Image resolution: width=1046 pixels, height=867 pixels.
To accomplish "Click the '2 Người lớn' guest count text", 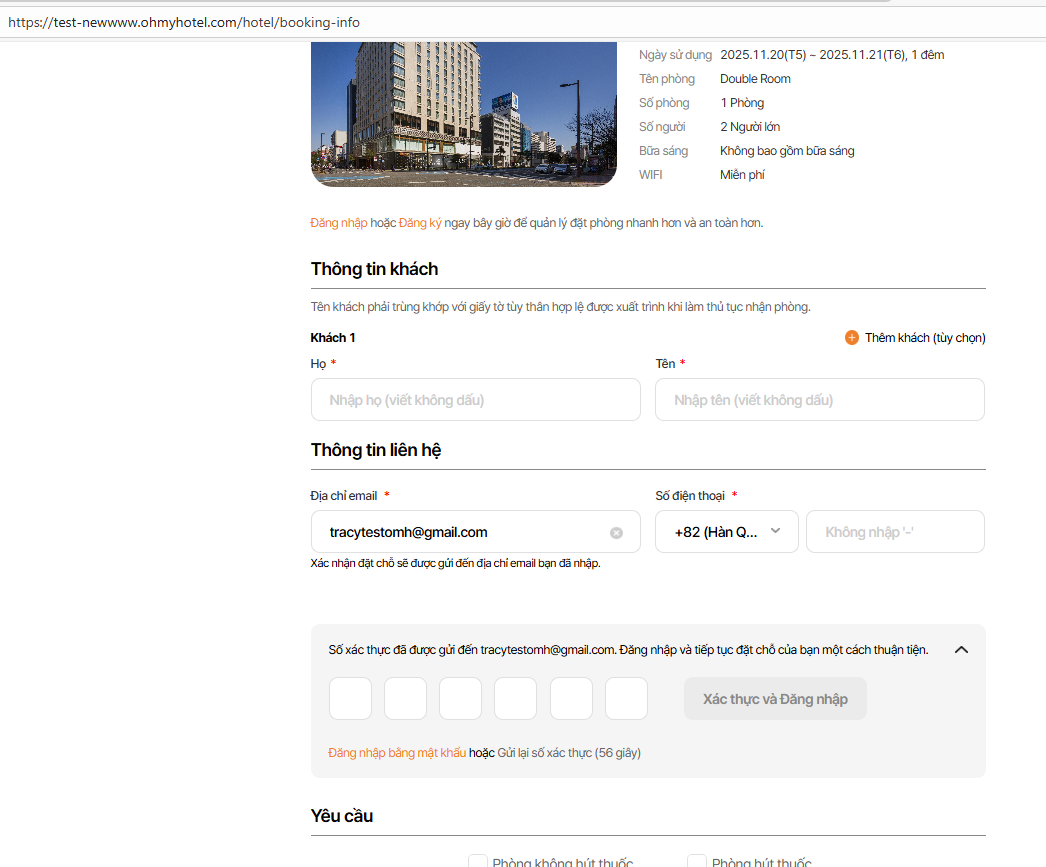I will tap(750, 127).
